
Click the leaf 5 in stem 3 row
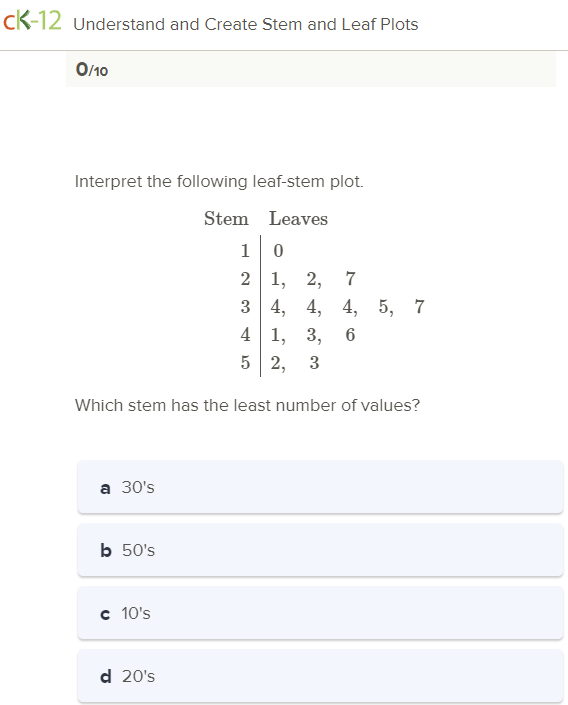pyautogui.click(x=384, y=307)
